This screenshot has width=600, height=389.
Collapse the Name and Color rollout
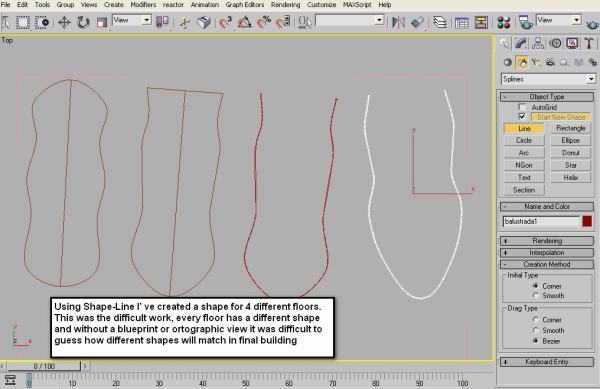click(547, 207)
